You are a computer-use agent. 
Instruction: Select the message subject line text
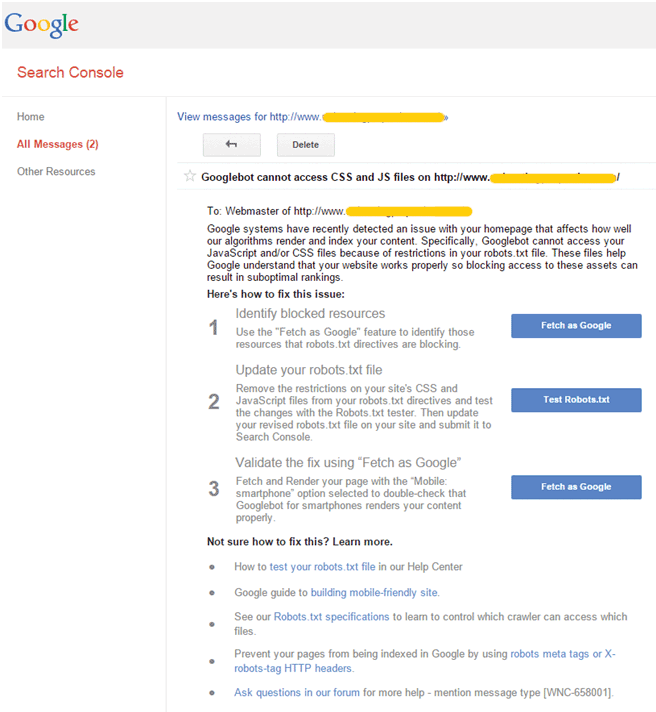[410, 177]
